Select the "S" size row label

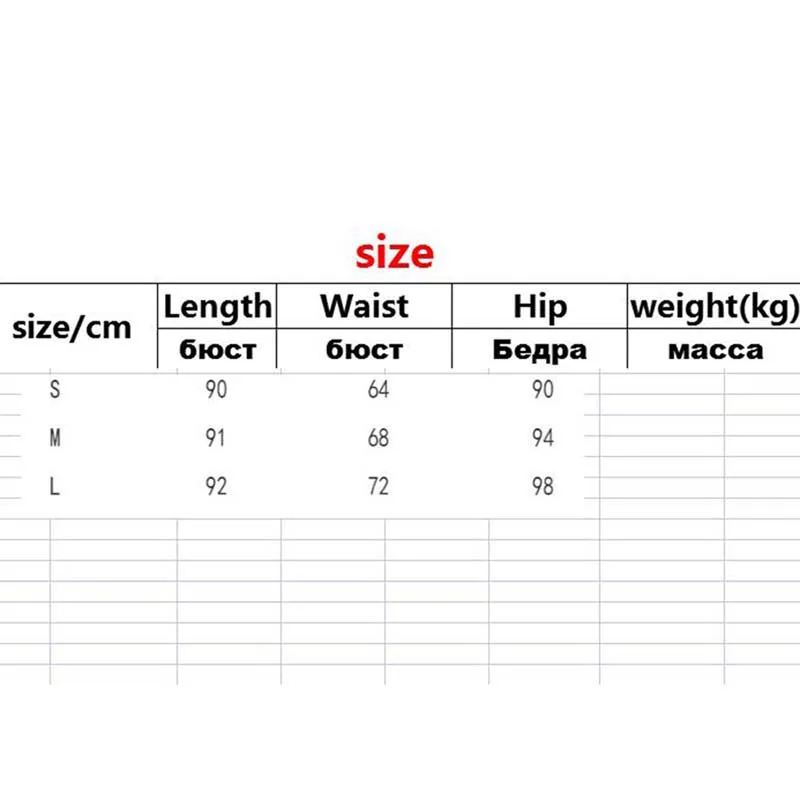[x=55, y=389]
